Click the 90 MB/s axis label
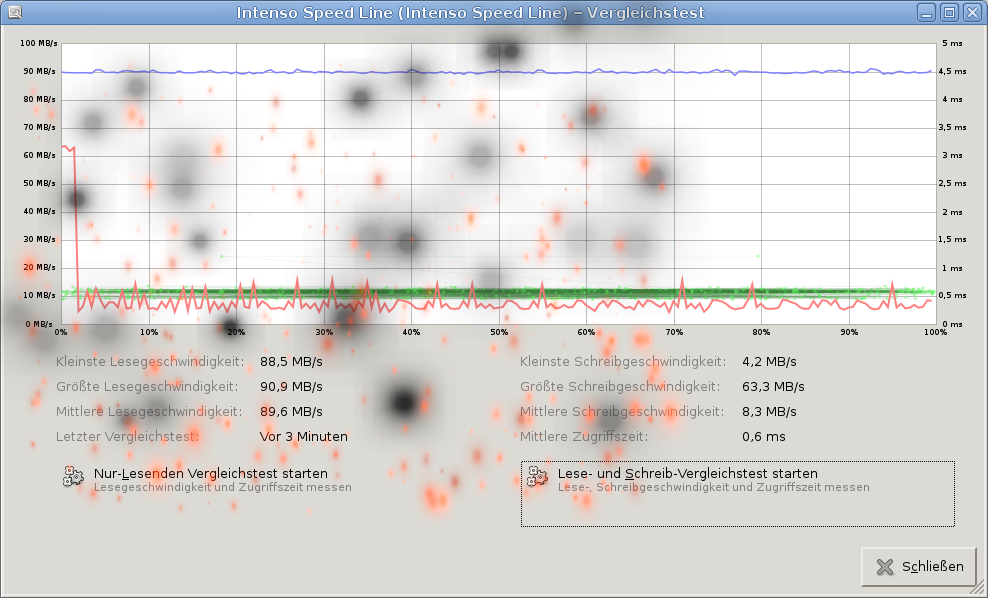 [40, 71]
